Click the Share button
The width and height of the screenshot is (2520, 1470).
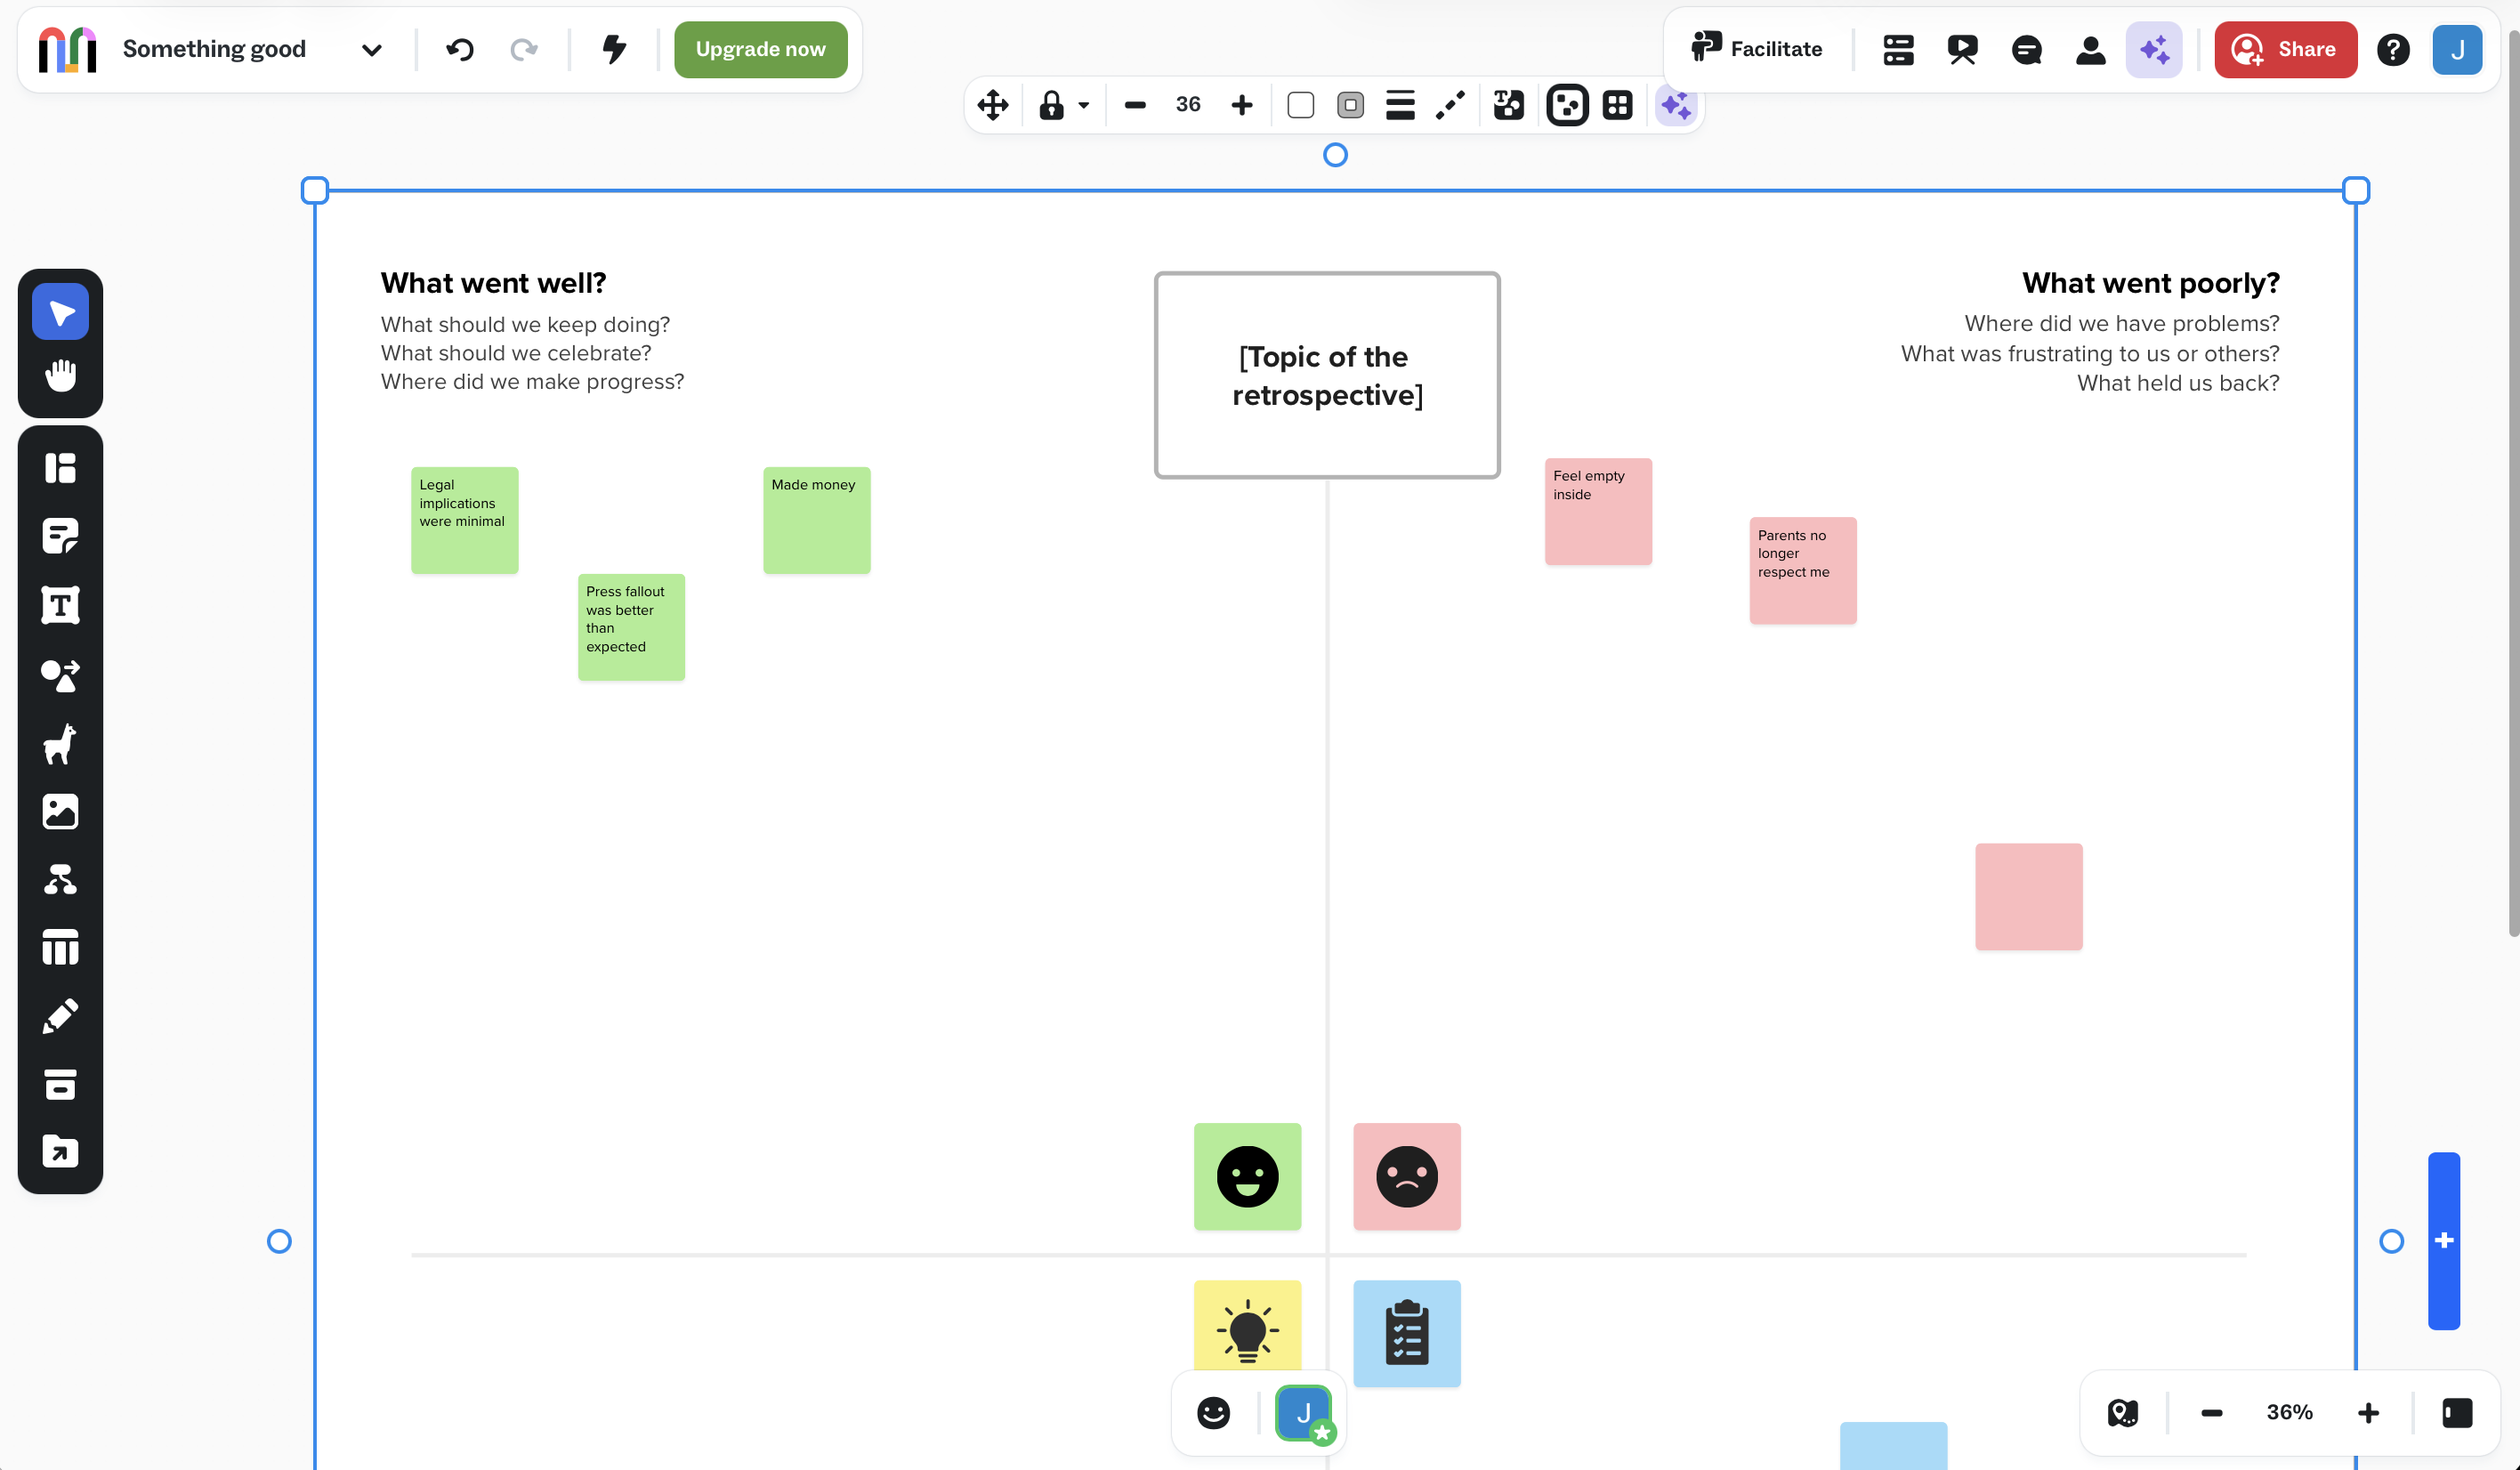pos(2285,49)
